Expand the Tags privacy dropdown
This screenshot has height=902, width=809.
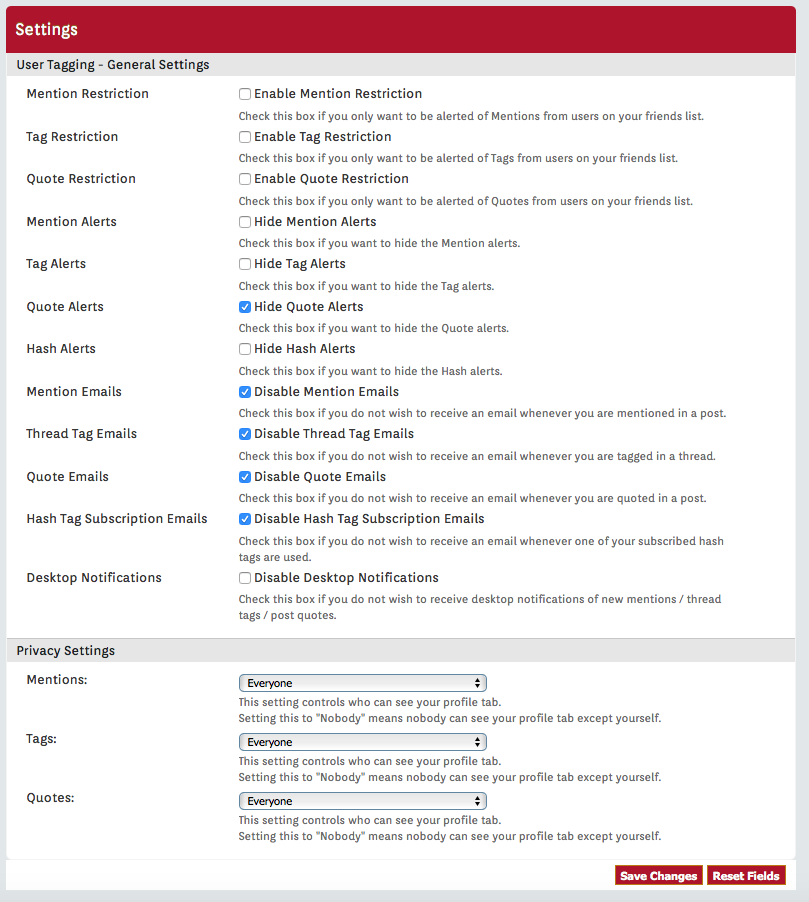coord(362,742)
